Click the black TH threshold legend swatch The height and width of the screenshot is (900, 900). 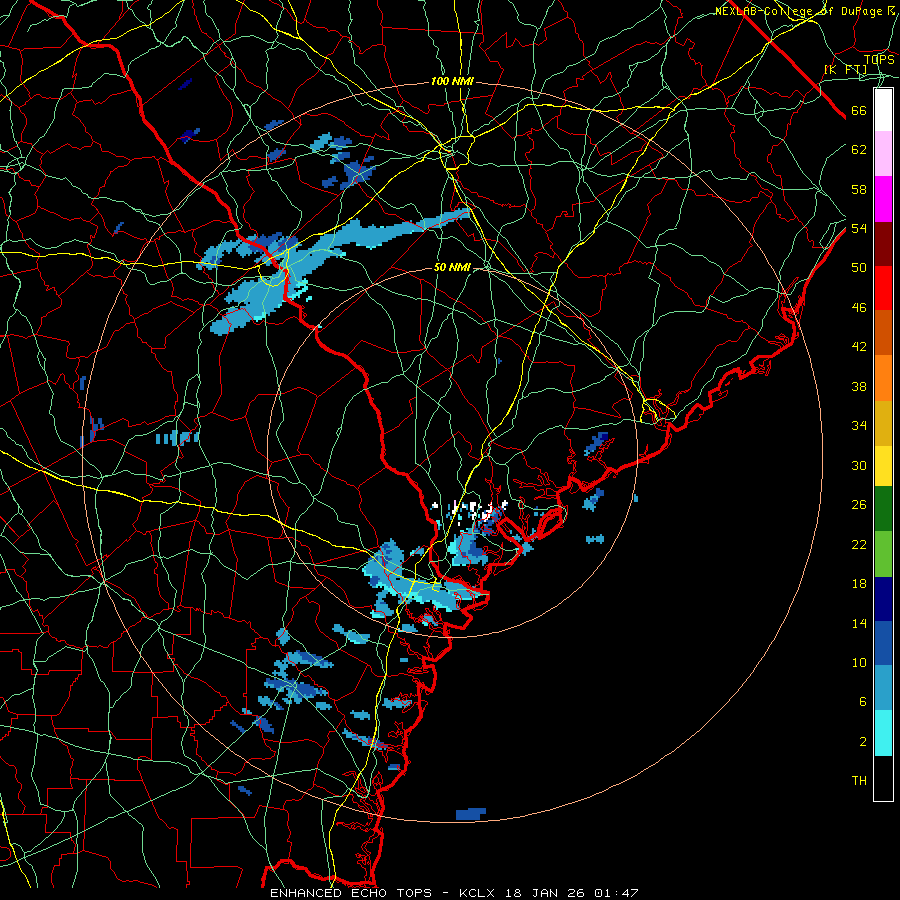tap(883, 778)
